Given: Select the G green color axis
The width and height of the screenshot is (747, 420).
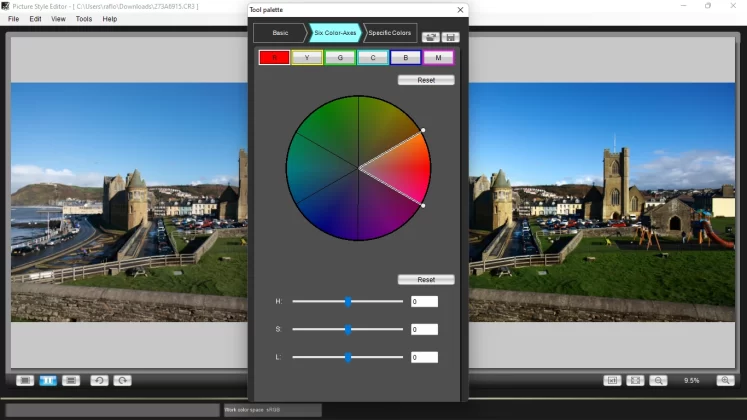Looking at the screenshot, I should (x=340, y=58).
